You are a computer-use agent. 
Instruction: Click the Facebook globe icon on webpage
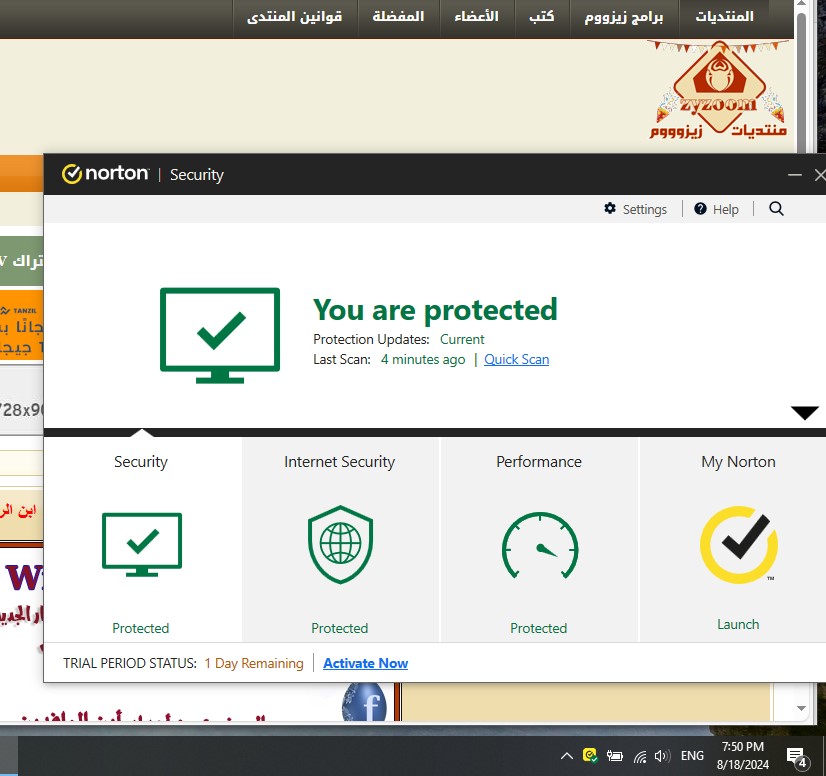[364, 701]
